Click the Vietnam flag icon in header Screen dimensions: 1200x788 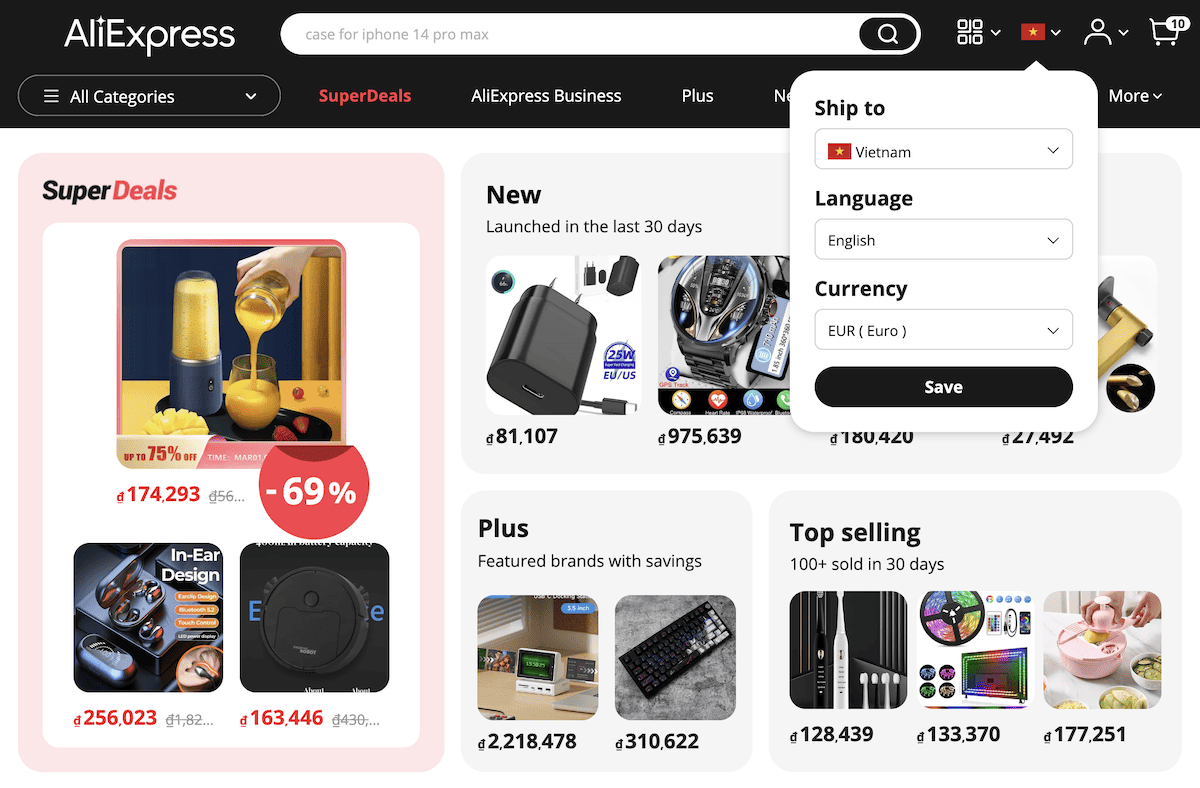pos(1032,33)
